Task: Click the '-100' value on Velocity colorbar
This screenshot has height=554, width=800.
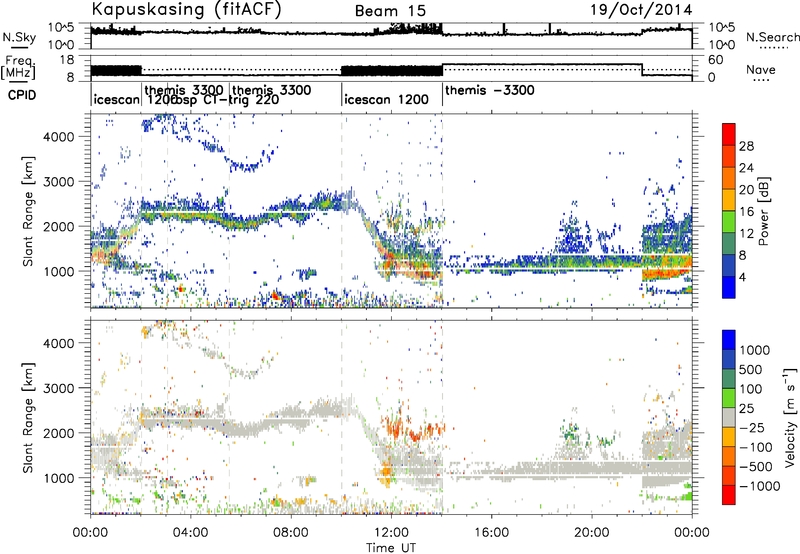Action: pyautogui.click(x=754, y=447)
